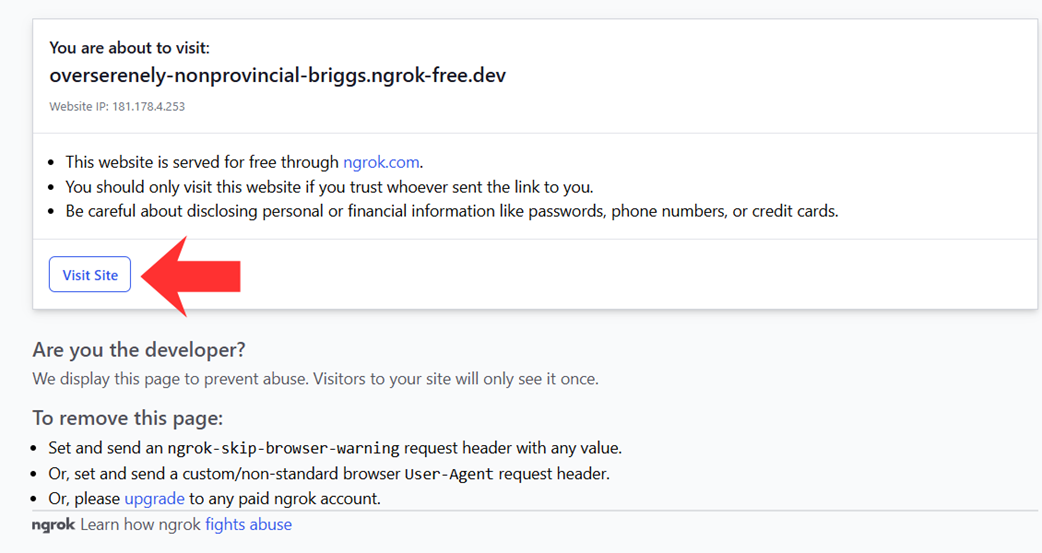Follow the upgrade link
This screenshot has height=553, width=1042.
(x=154, y=498)
